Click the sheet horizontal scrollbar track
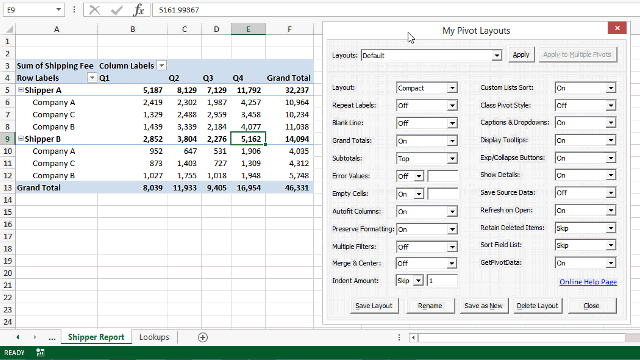 [522, 338]
